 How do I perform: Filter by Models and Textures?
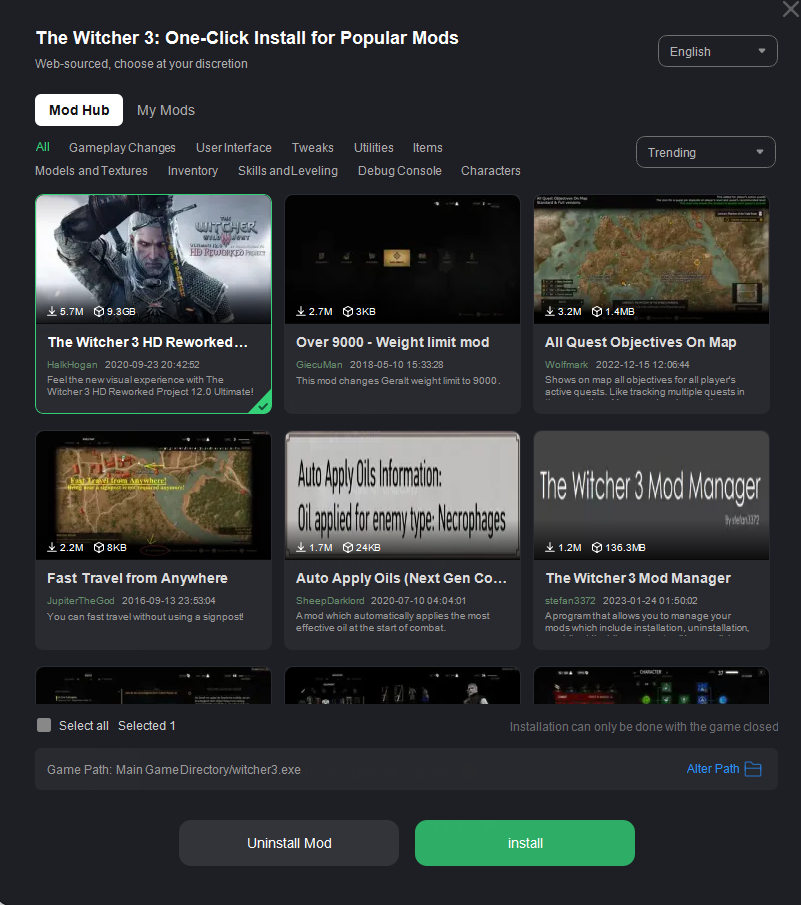click(91, 171)
